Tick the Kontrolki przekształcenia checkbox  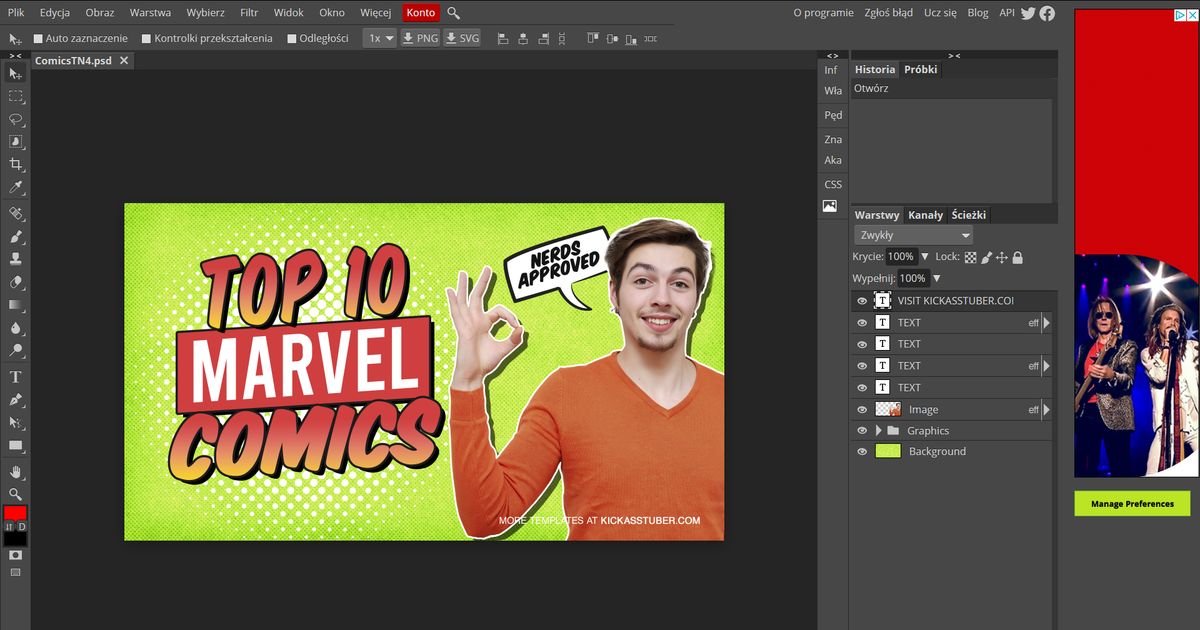pyautogui.click(x=147, y=38)
